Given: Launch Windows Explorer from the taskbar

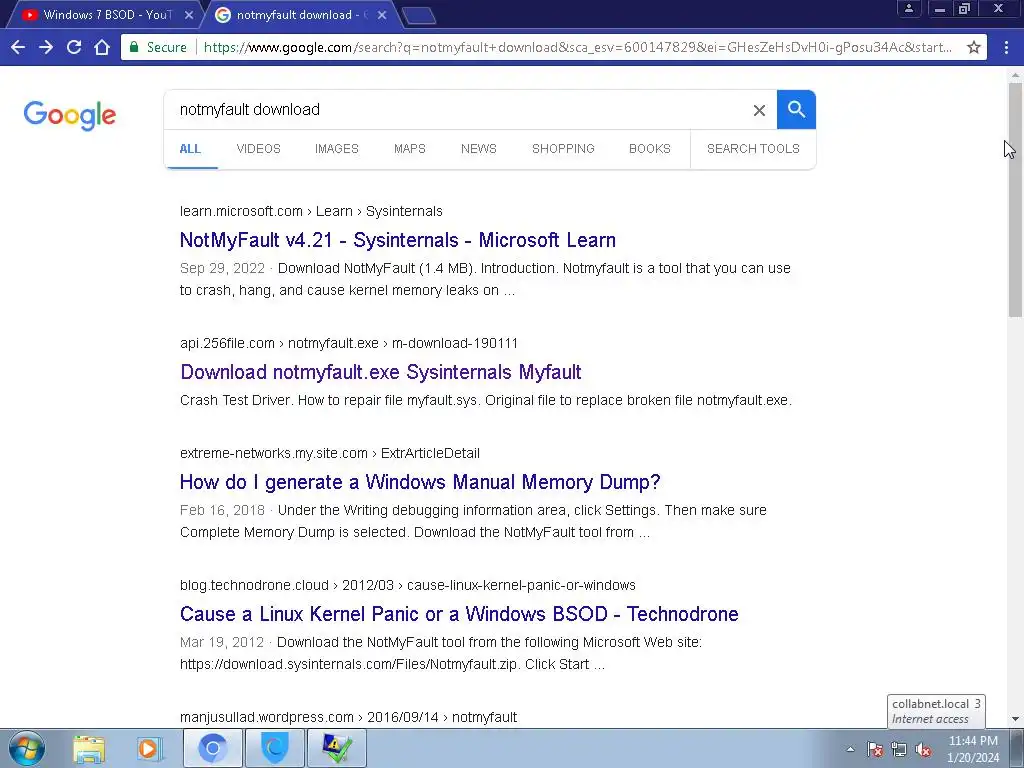Looking at the screenshot, I should (89, 748).
